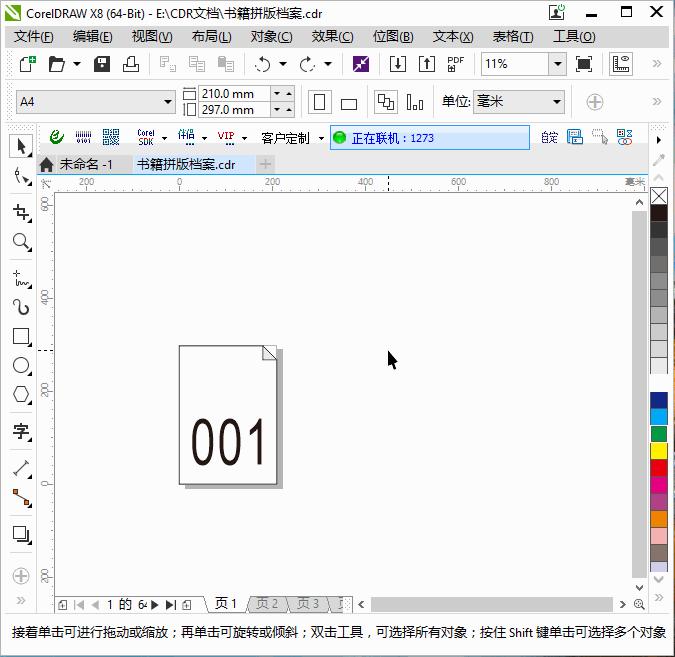Screen dimensions: 675x657
Task: Select the Freehand drawing tool
Action: (x=22, y=279)
